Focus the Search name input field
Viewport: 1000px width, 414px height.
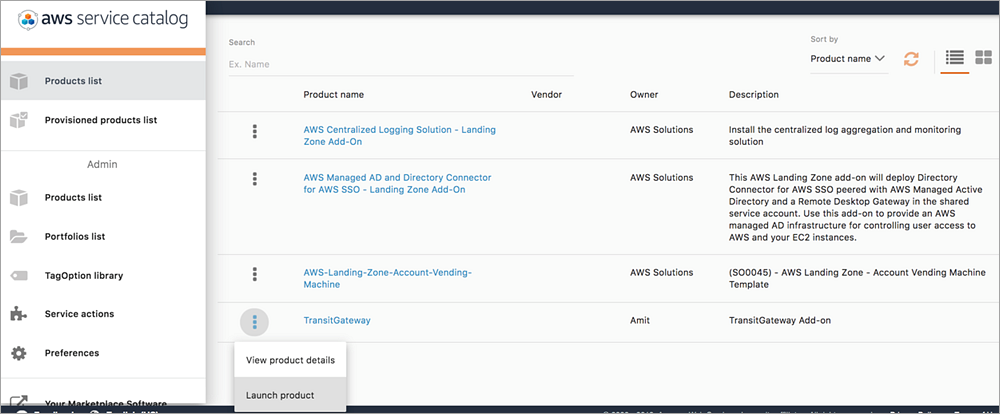pos(401,64)
